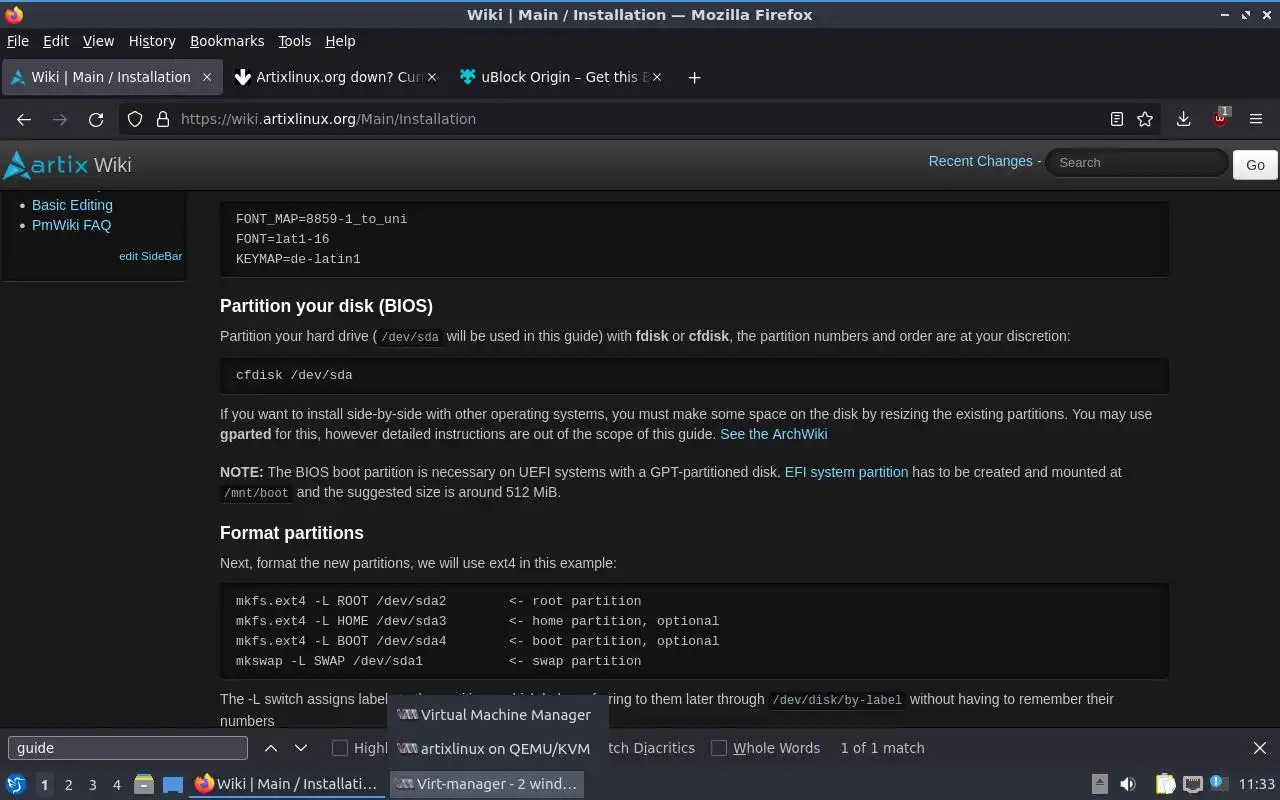Image resolution: width=1280 pixels, height=800 pixels.
Task: Toggle reader view icon in address bar
Action: (x=1117, y=119)
